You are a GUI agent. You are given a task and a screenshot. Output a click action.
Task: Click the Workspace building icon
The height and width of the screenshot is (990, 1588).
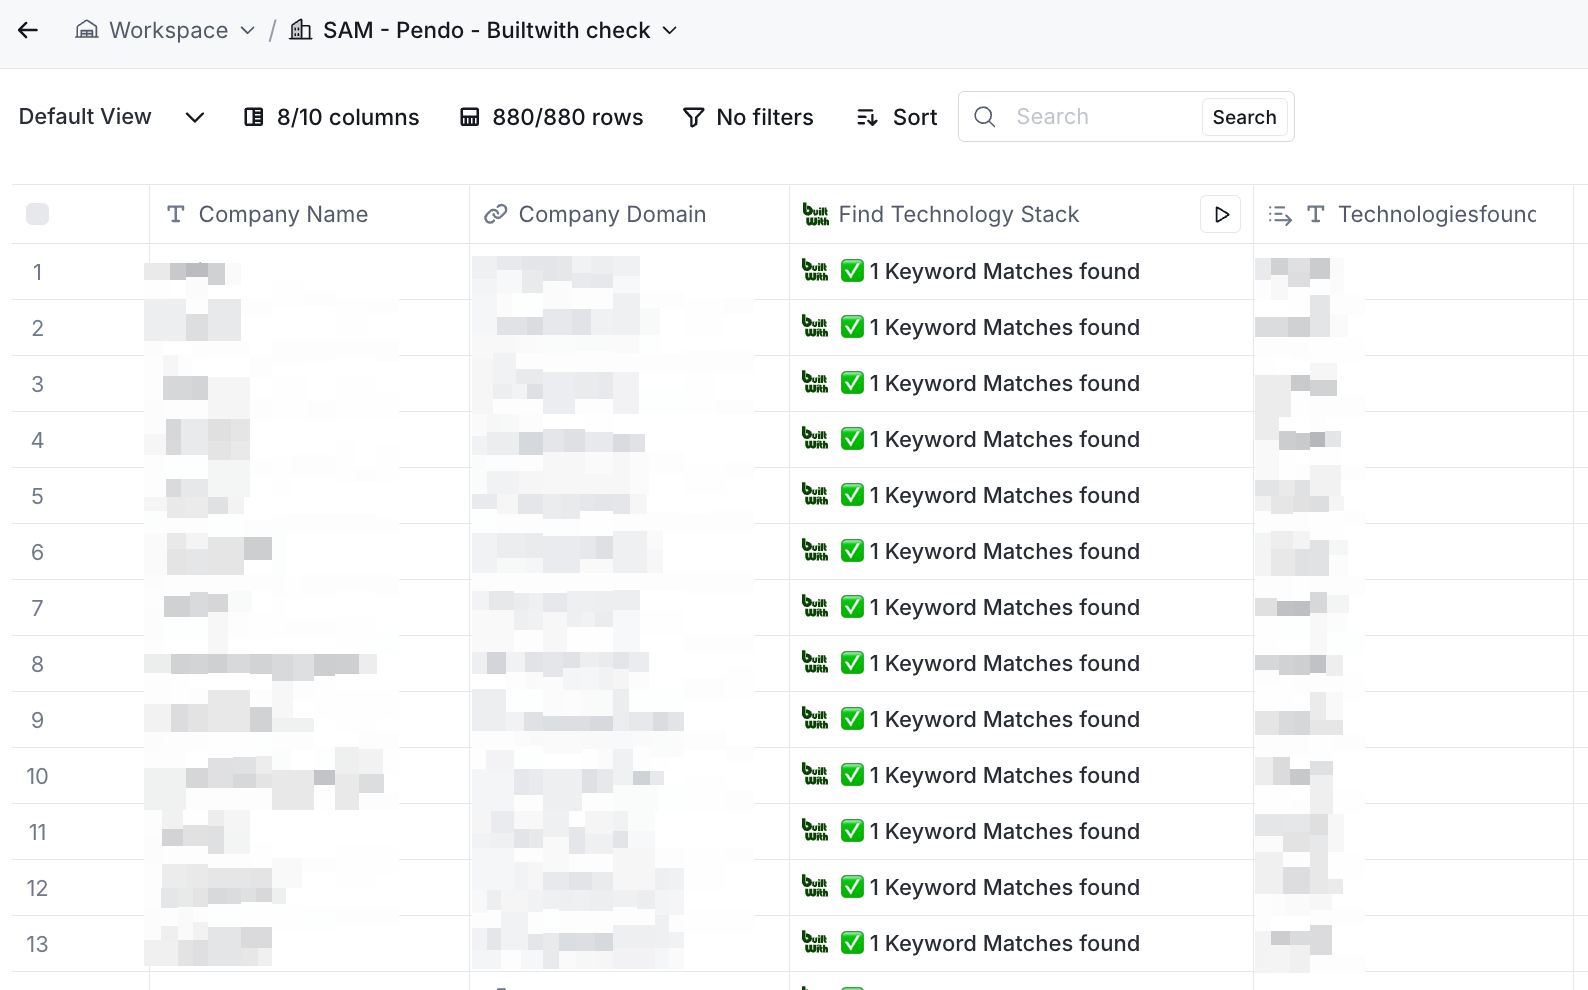87,30
